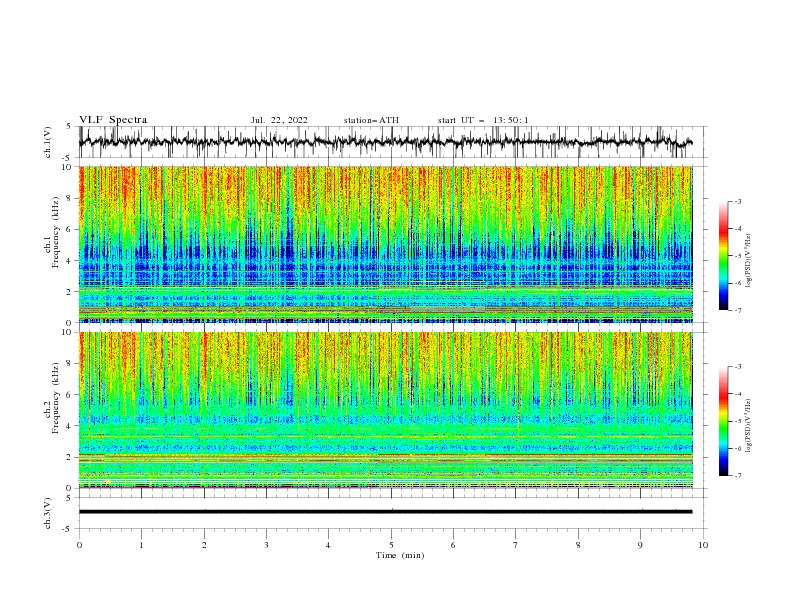Image resolution: width=792 pixels, height=612 pixels.
Task: Click the ch.1 'Frequency (kHz)' axis label
Action: coord(55,232)
